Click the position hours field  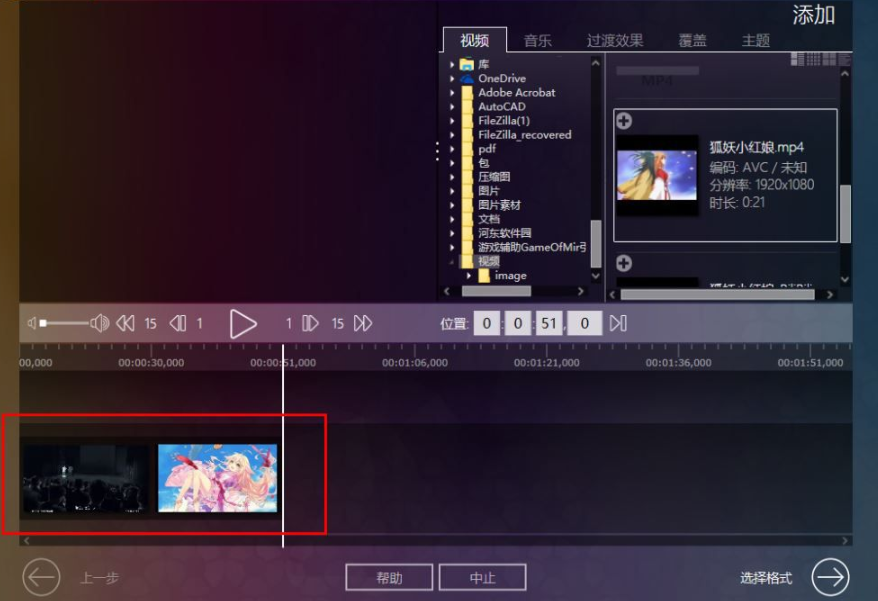(x=487, y=323)
